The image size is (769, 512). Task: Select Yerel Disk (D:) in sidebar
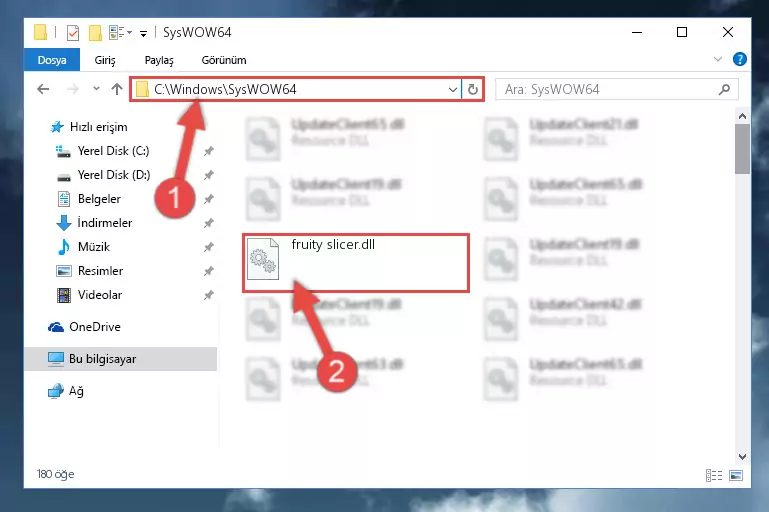point(114,175)
